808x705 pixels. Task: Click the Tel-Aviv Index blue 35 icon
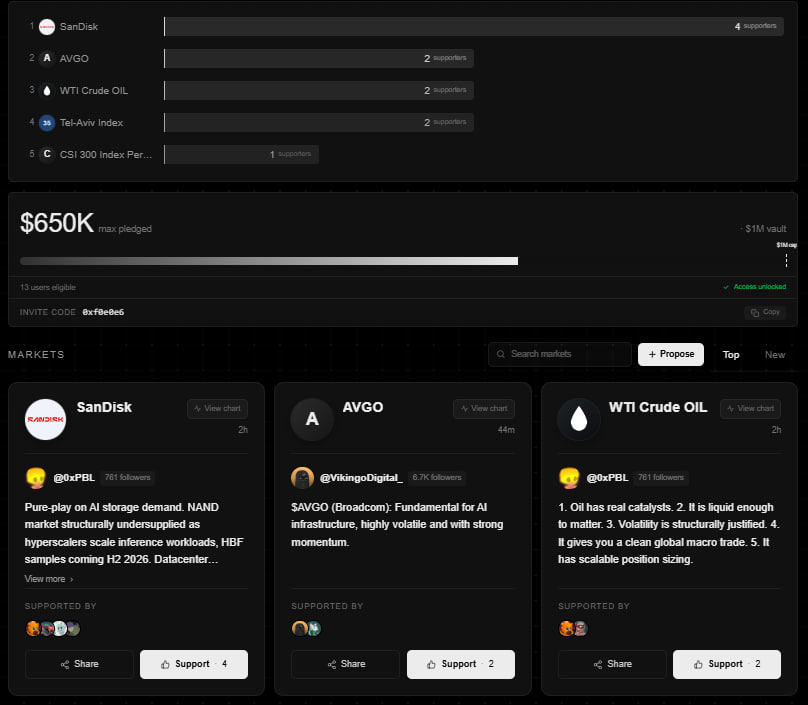[x=47, y=123]
